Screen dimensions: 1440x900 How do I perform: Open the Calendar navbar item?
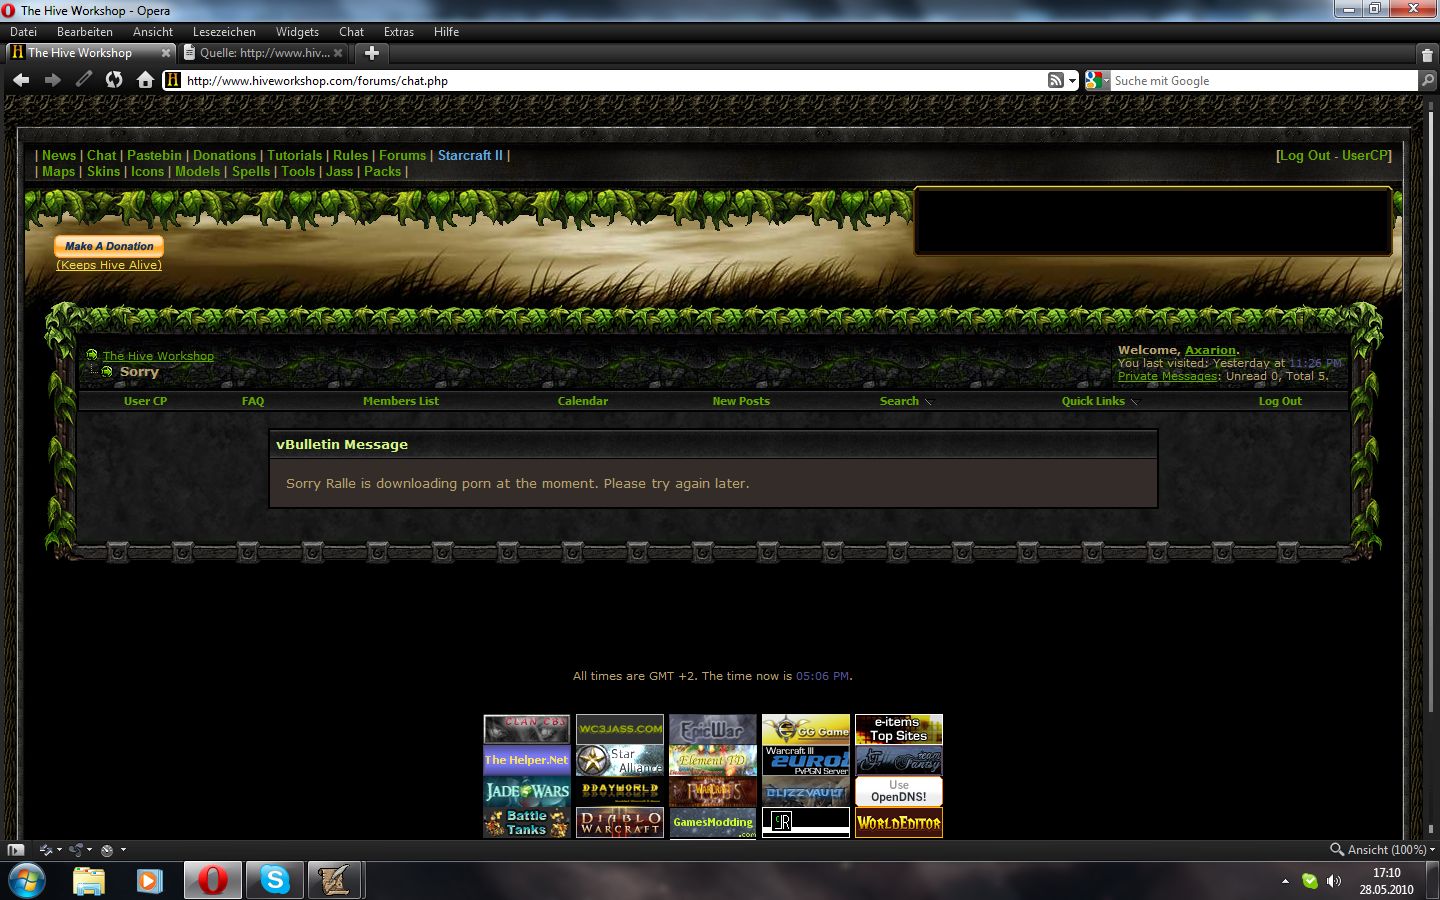[583, 401]
